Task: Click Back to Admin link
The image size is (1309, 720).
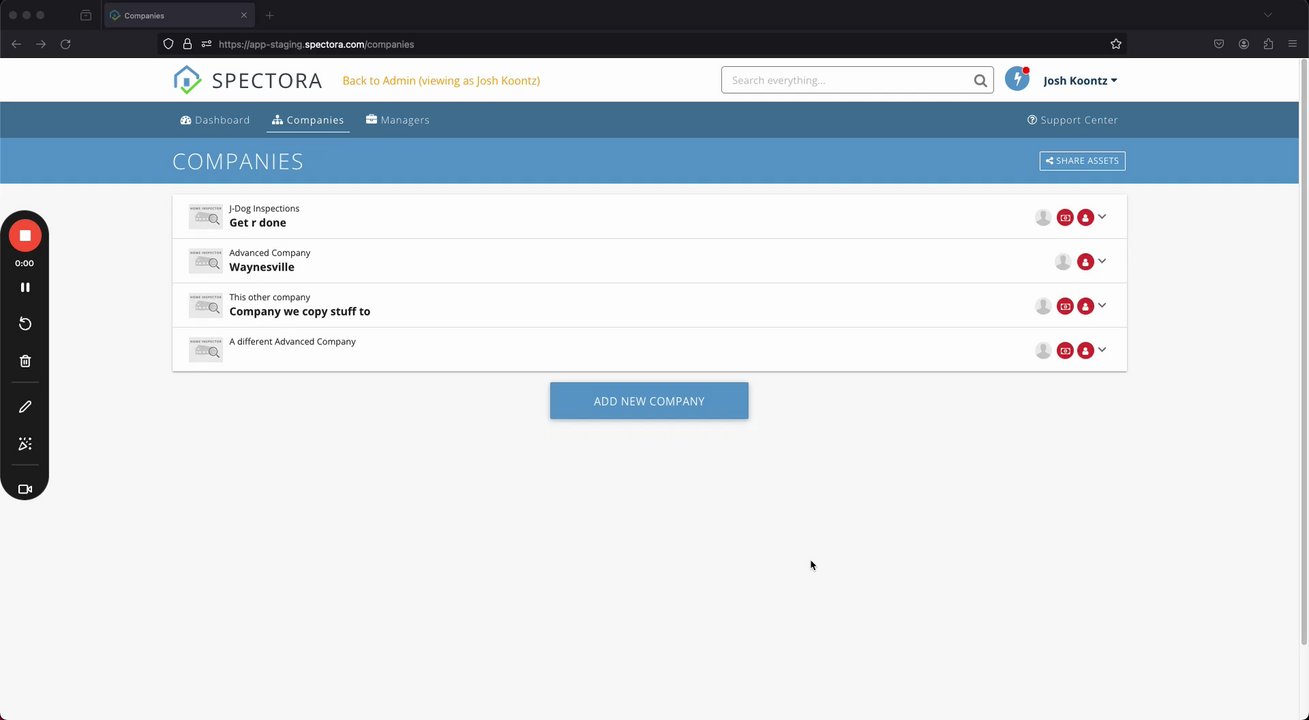Action: click(441, 81)
